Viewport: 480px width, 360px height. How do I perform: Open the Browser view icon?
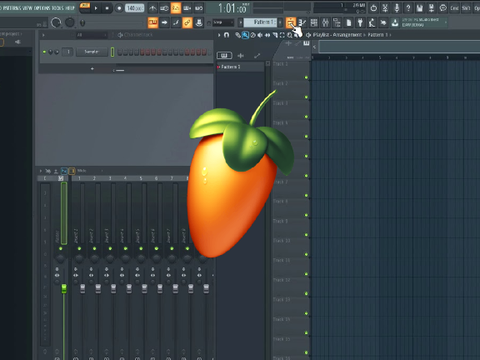(x=337, y=23)
